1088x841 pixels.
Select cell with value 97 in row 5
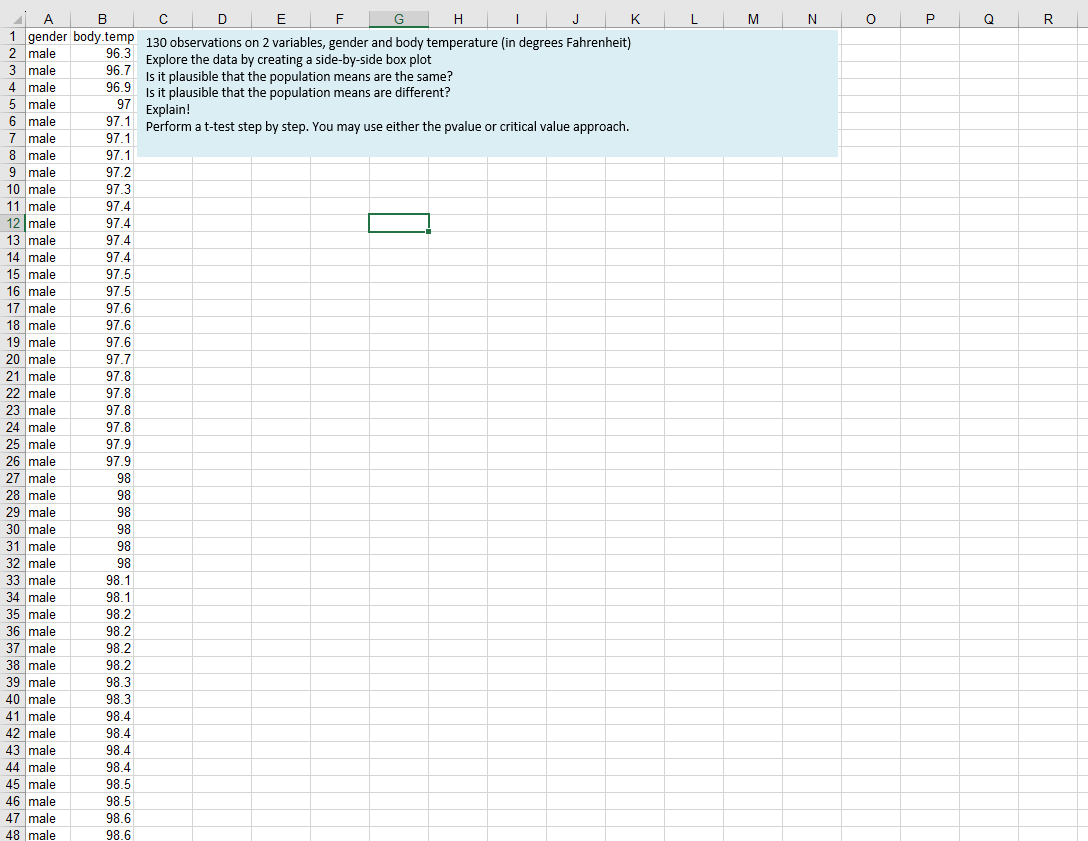click(102, 104)
